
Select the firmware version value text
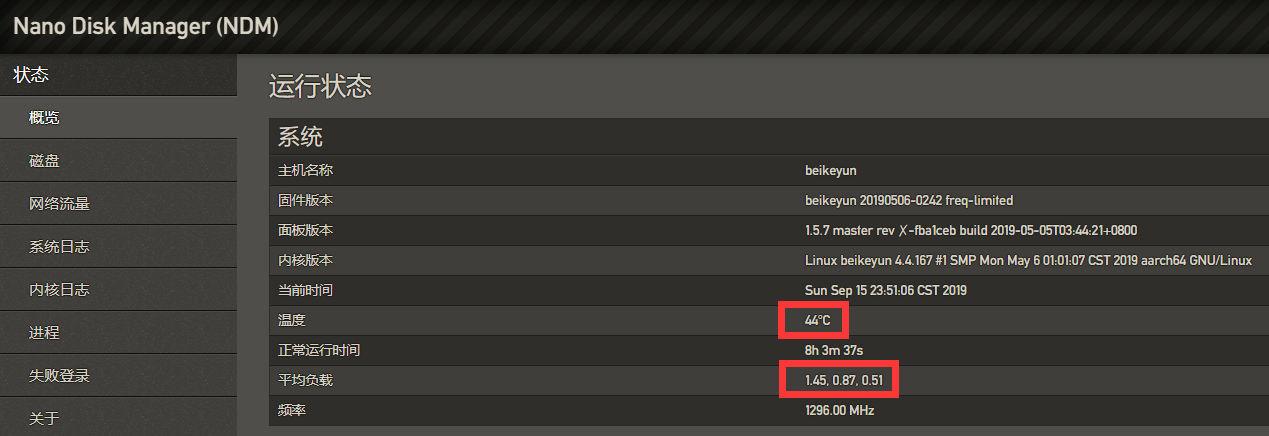tap(908, 200)
